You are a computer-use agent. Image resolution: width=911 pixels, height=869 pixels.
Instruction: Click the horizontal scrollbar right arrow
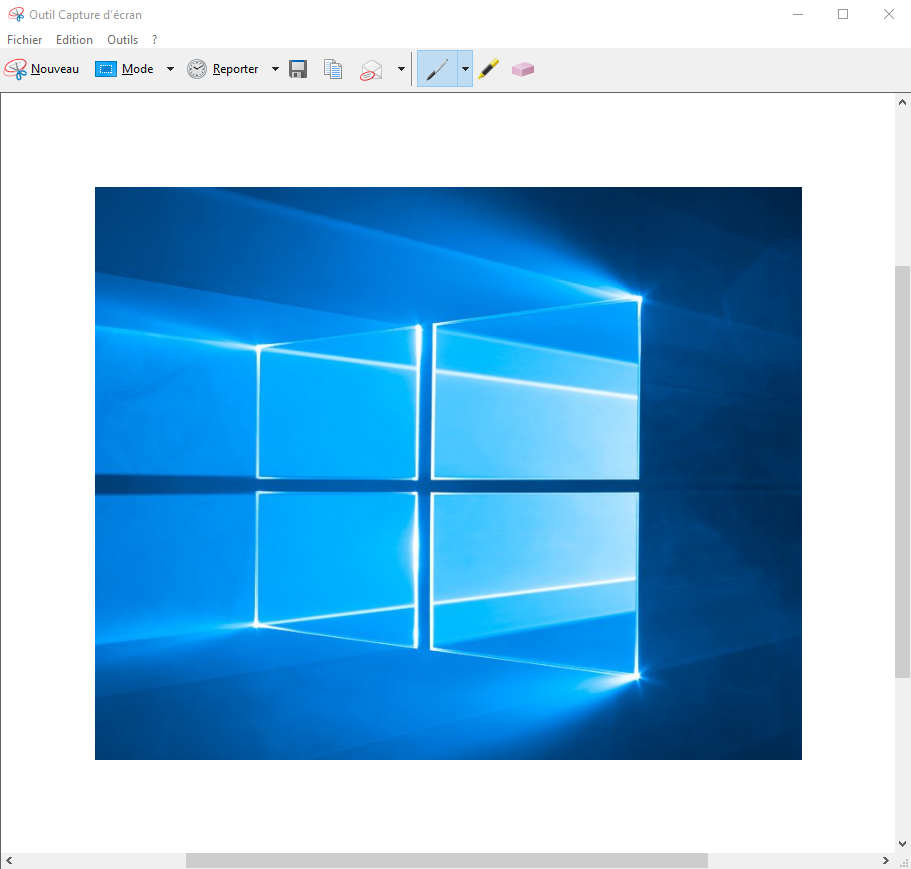point(886,861)
